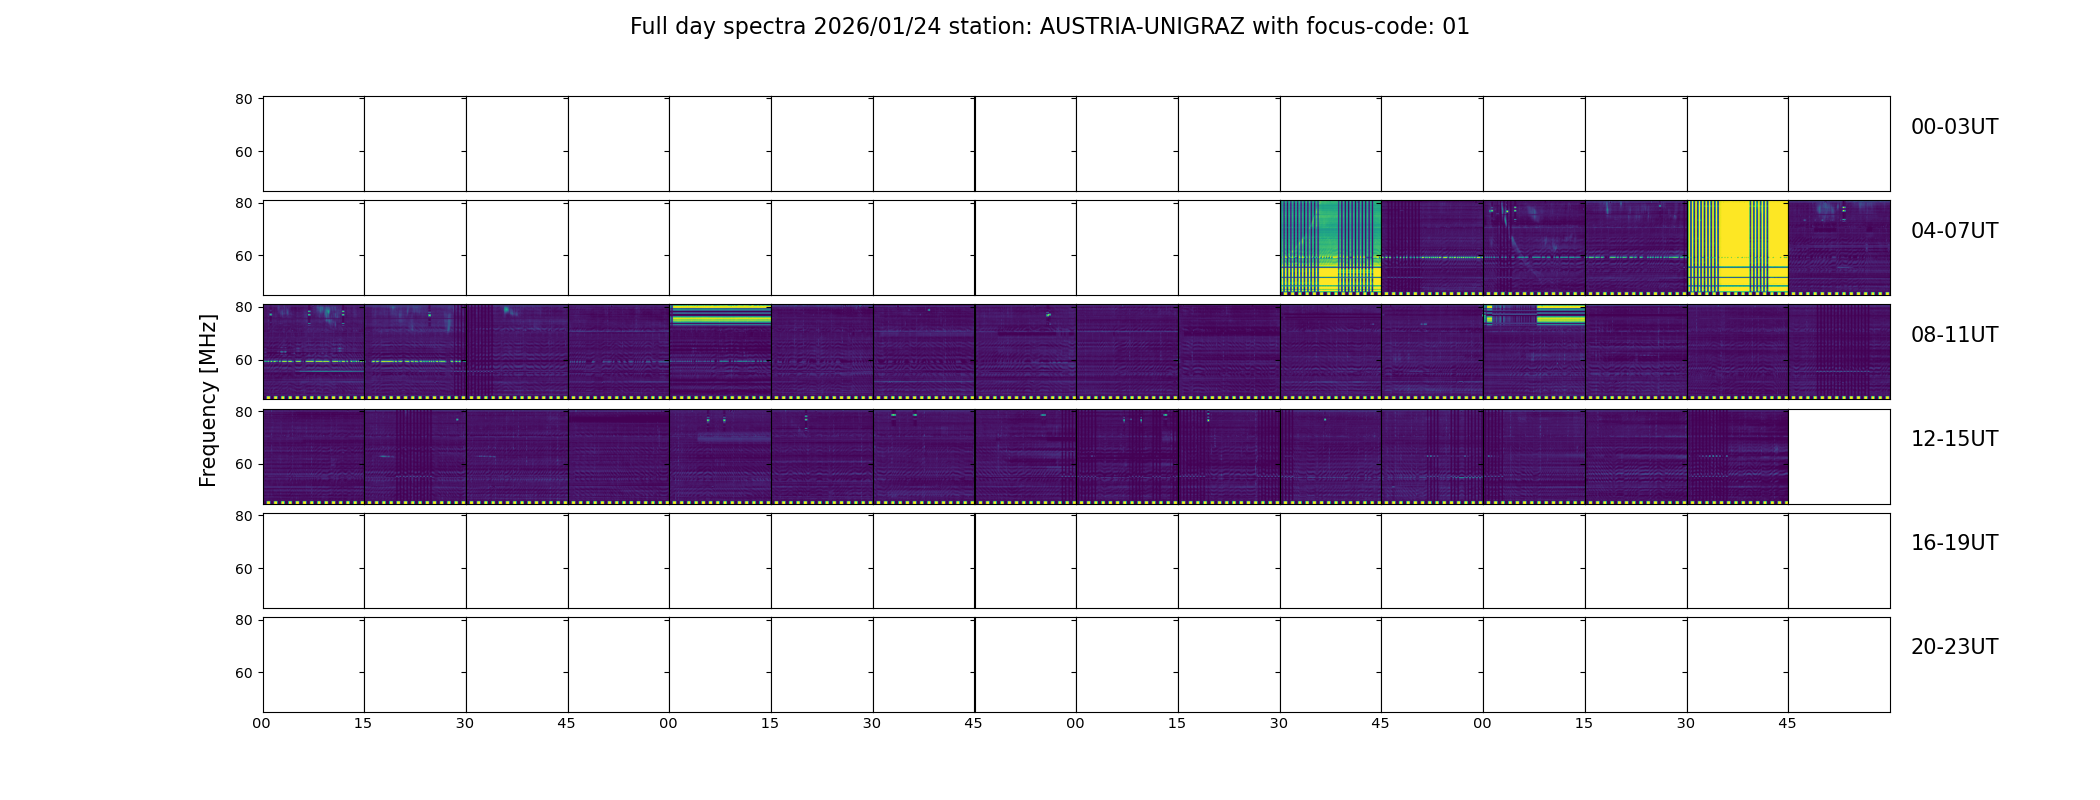Open the 12:00 spectrogram panel starting the 12-15UT row
The image size is (2100, 800).
pyautogui.click(x=313, y=456)
